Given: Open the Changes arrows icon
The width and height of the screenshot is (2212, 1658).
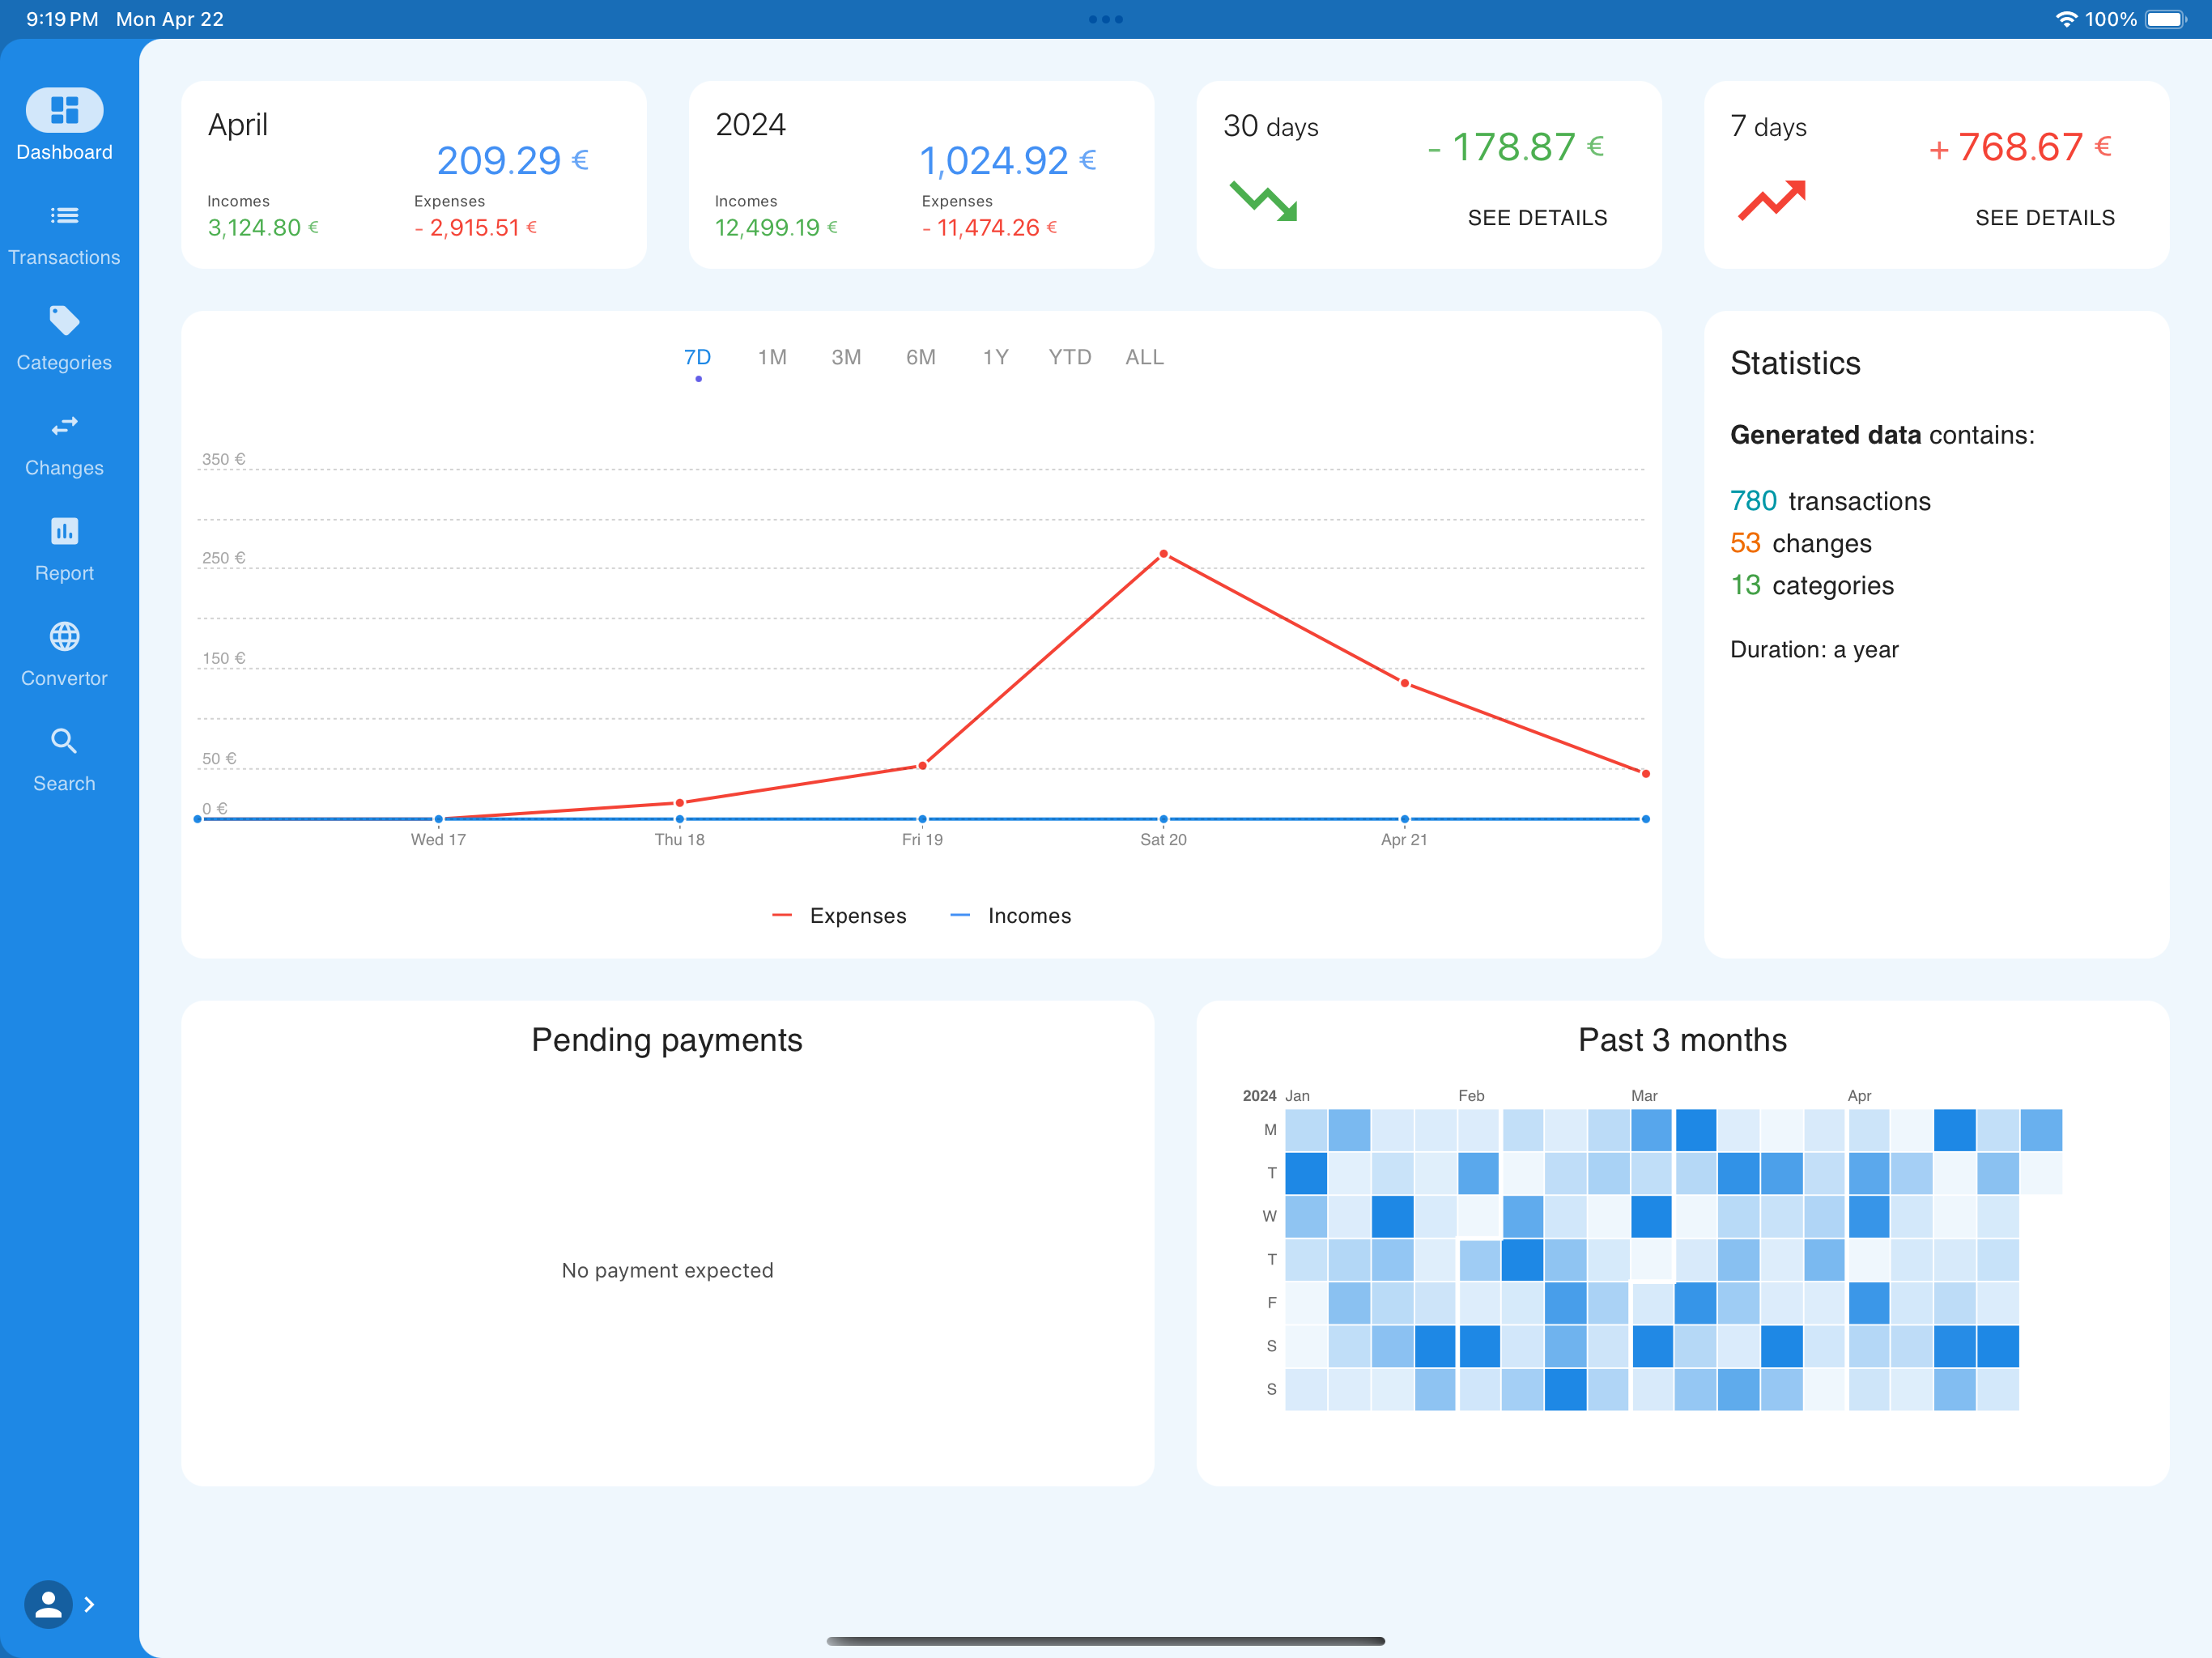Looking at the screenshot, I should [64, 426].
